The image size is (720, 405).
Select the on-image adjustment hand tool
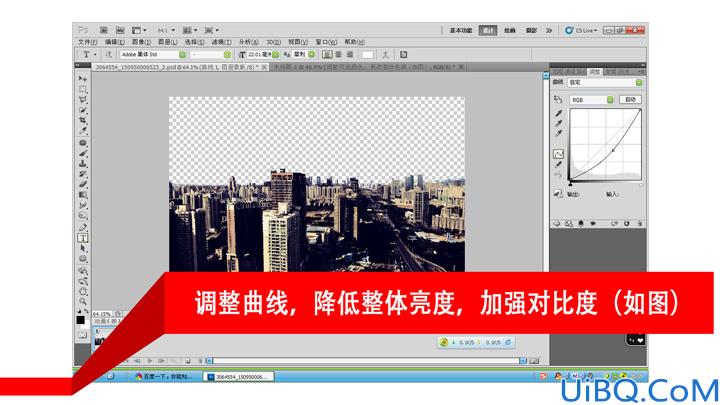[558, 99]
